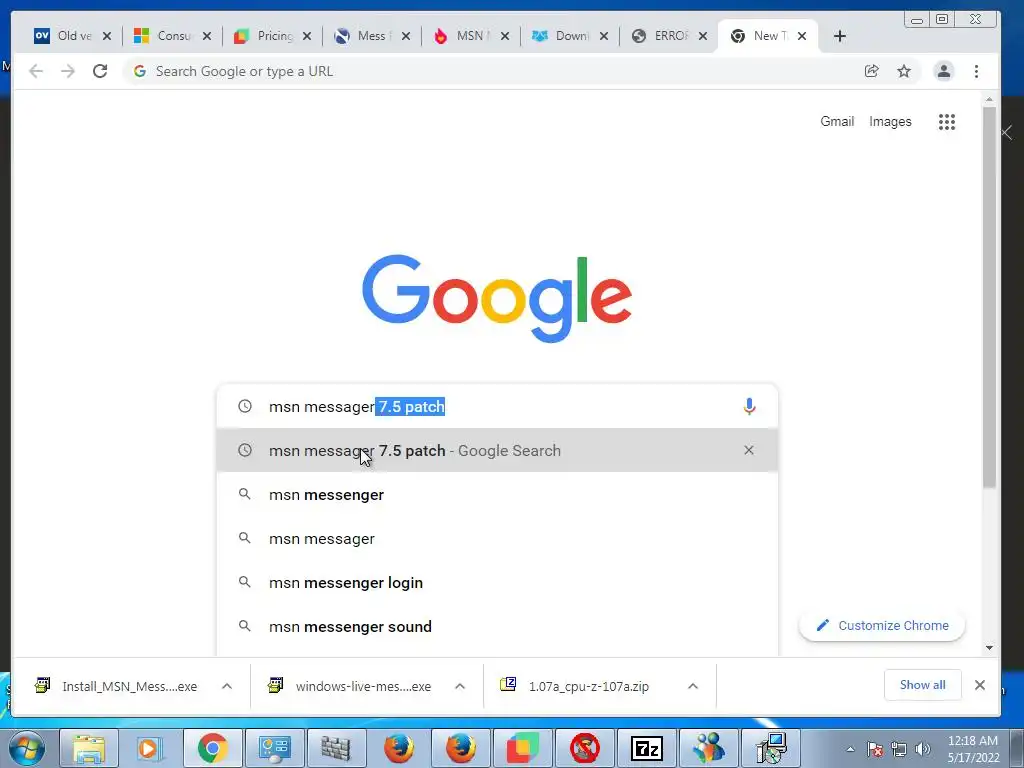Show hidden tray icons arrow
Screen dimensions: 1024x768
click(850, 749)
